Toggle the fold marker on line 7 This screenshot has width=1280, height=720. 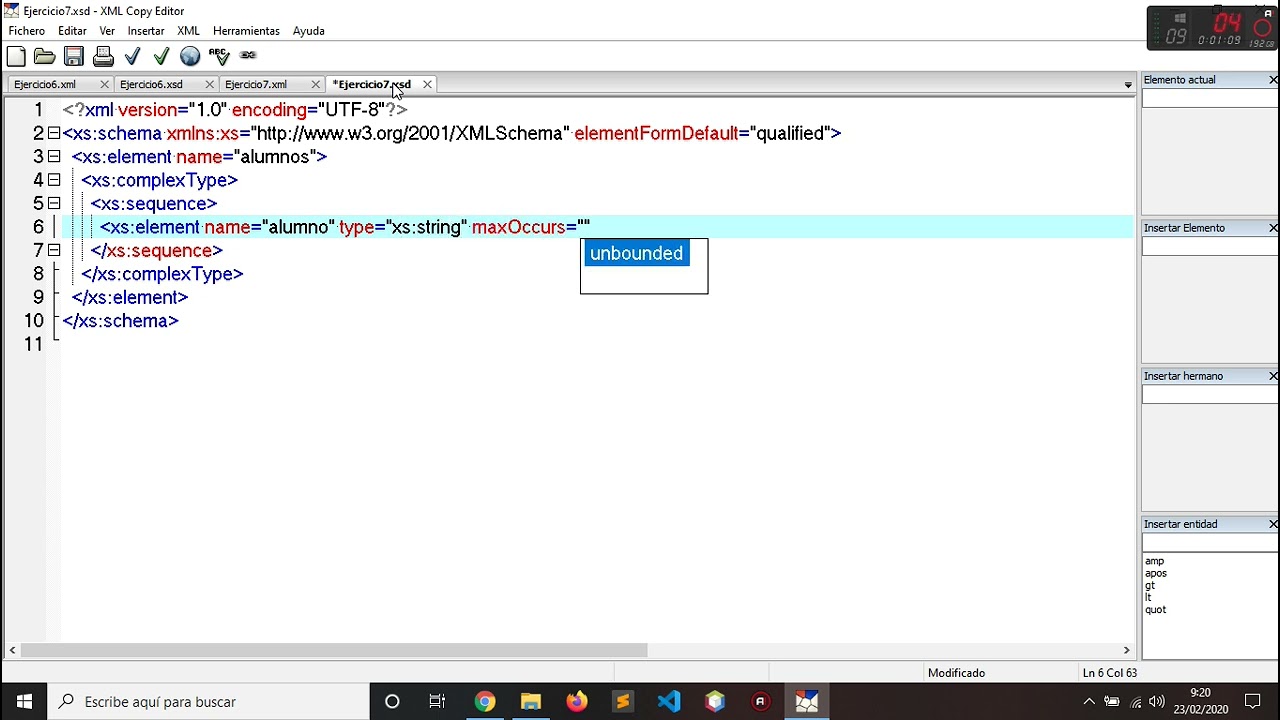54,250
